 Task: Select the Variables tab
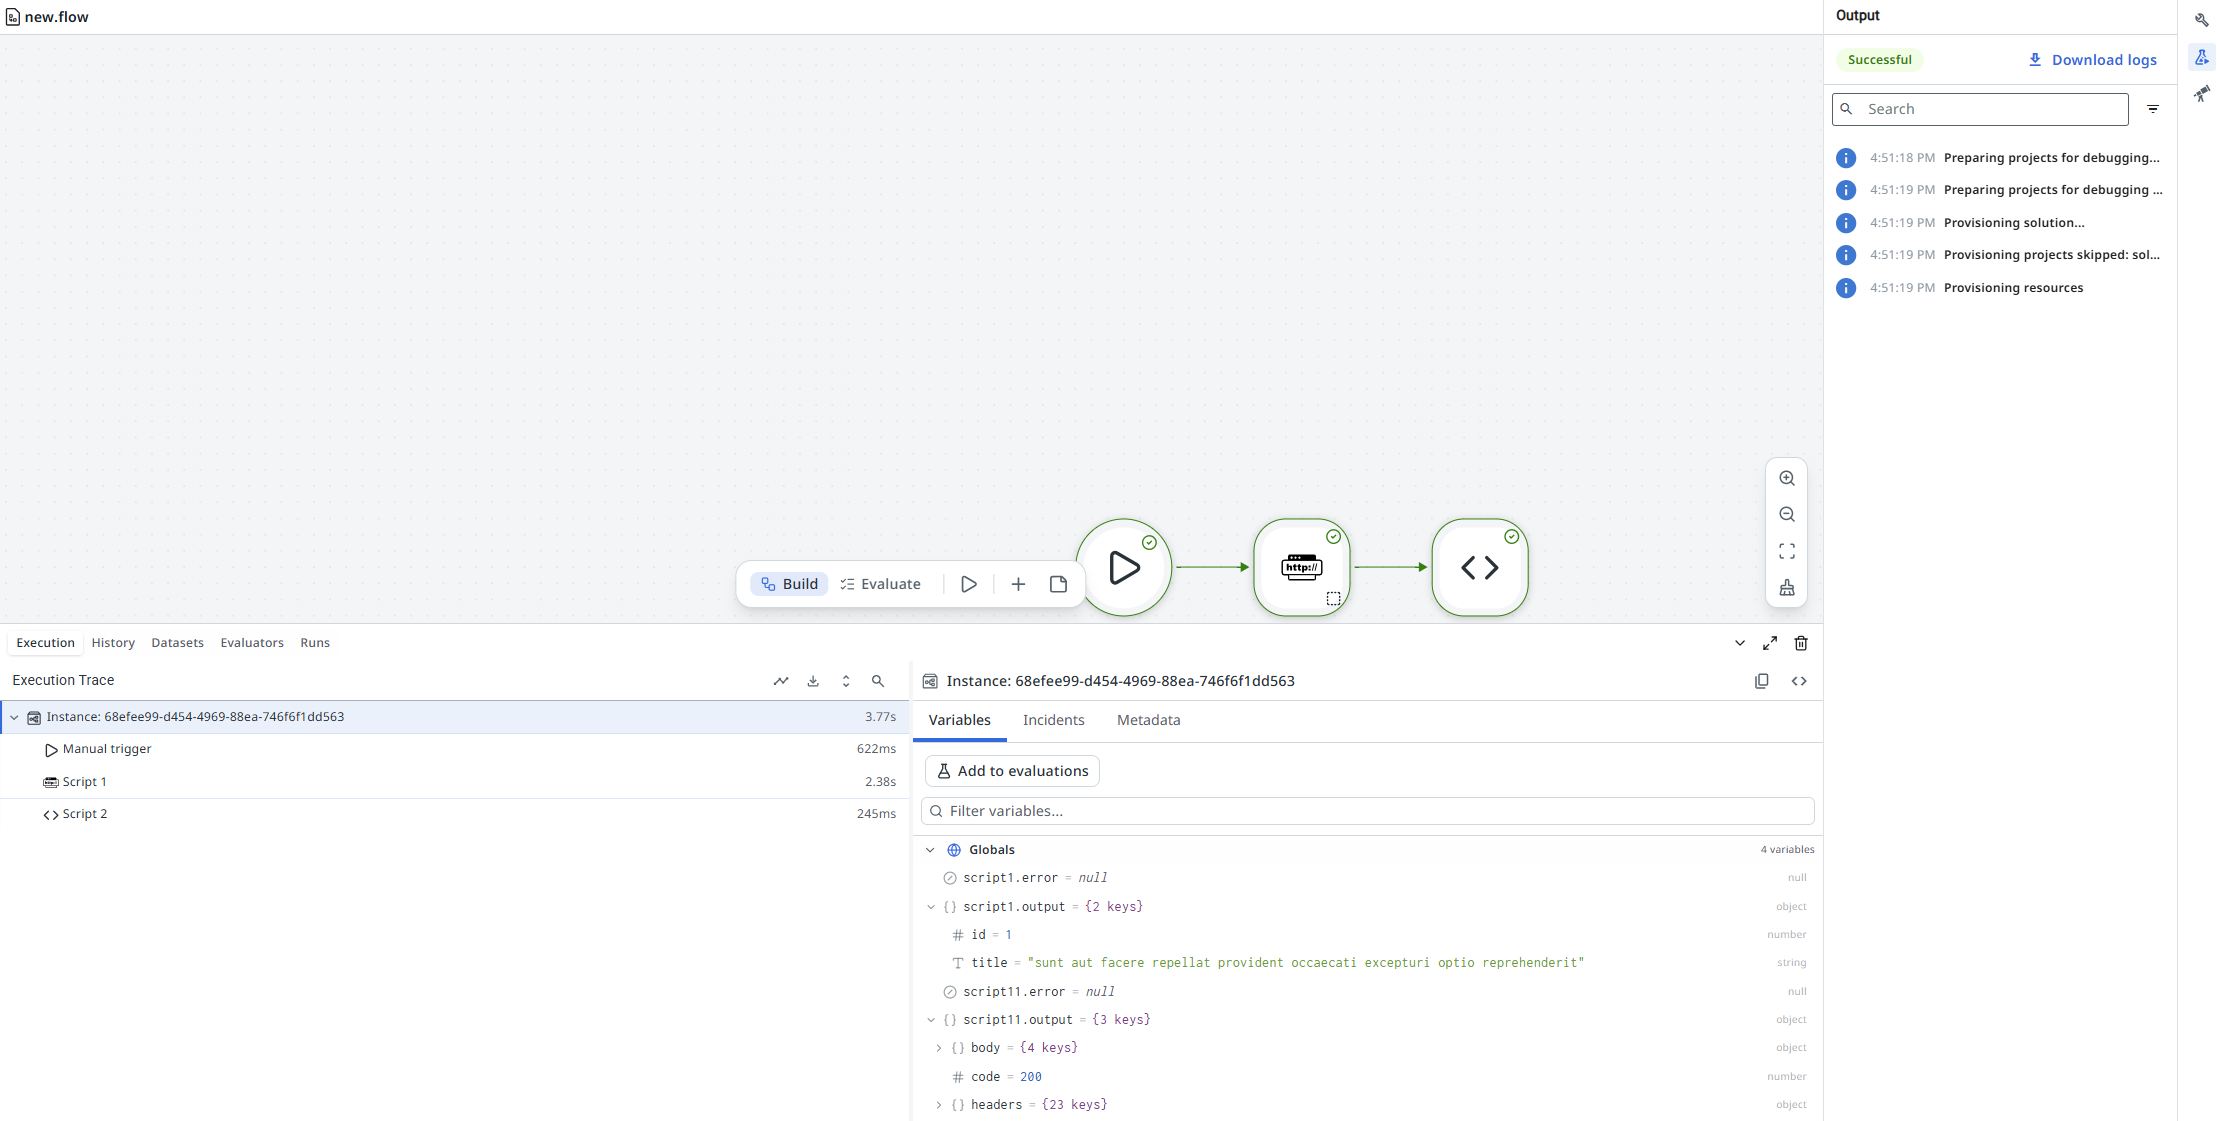point(959,720)
